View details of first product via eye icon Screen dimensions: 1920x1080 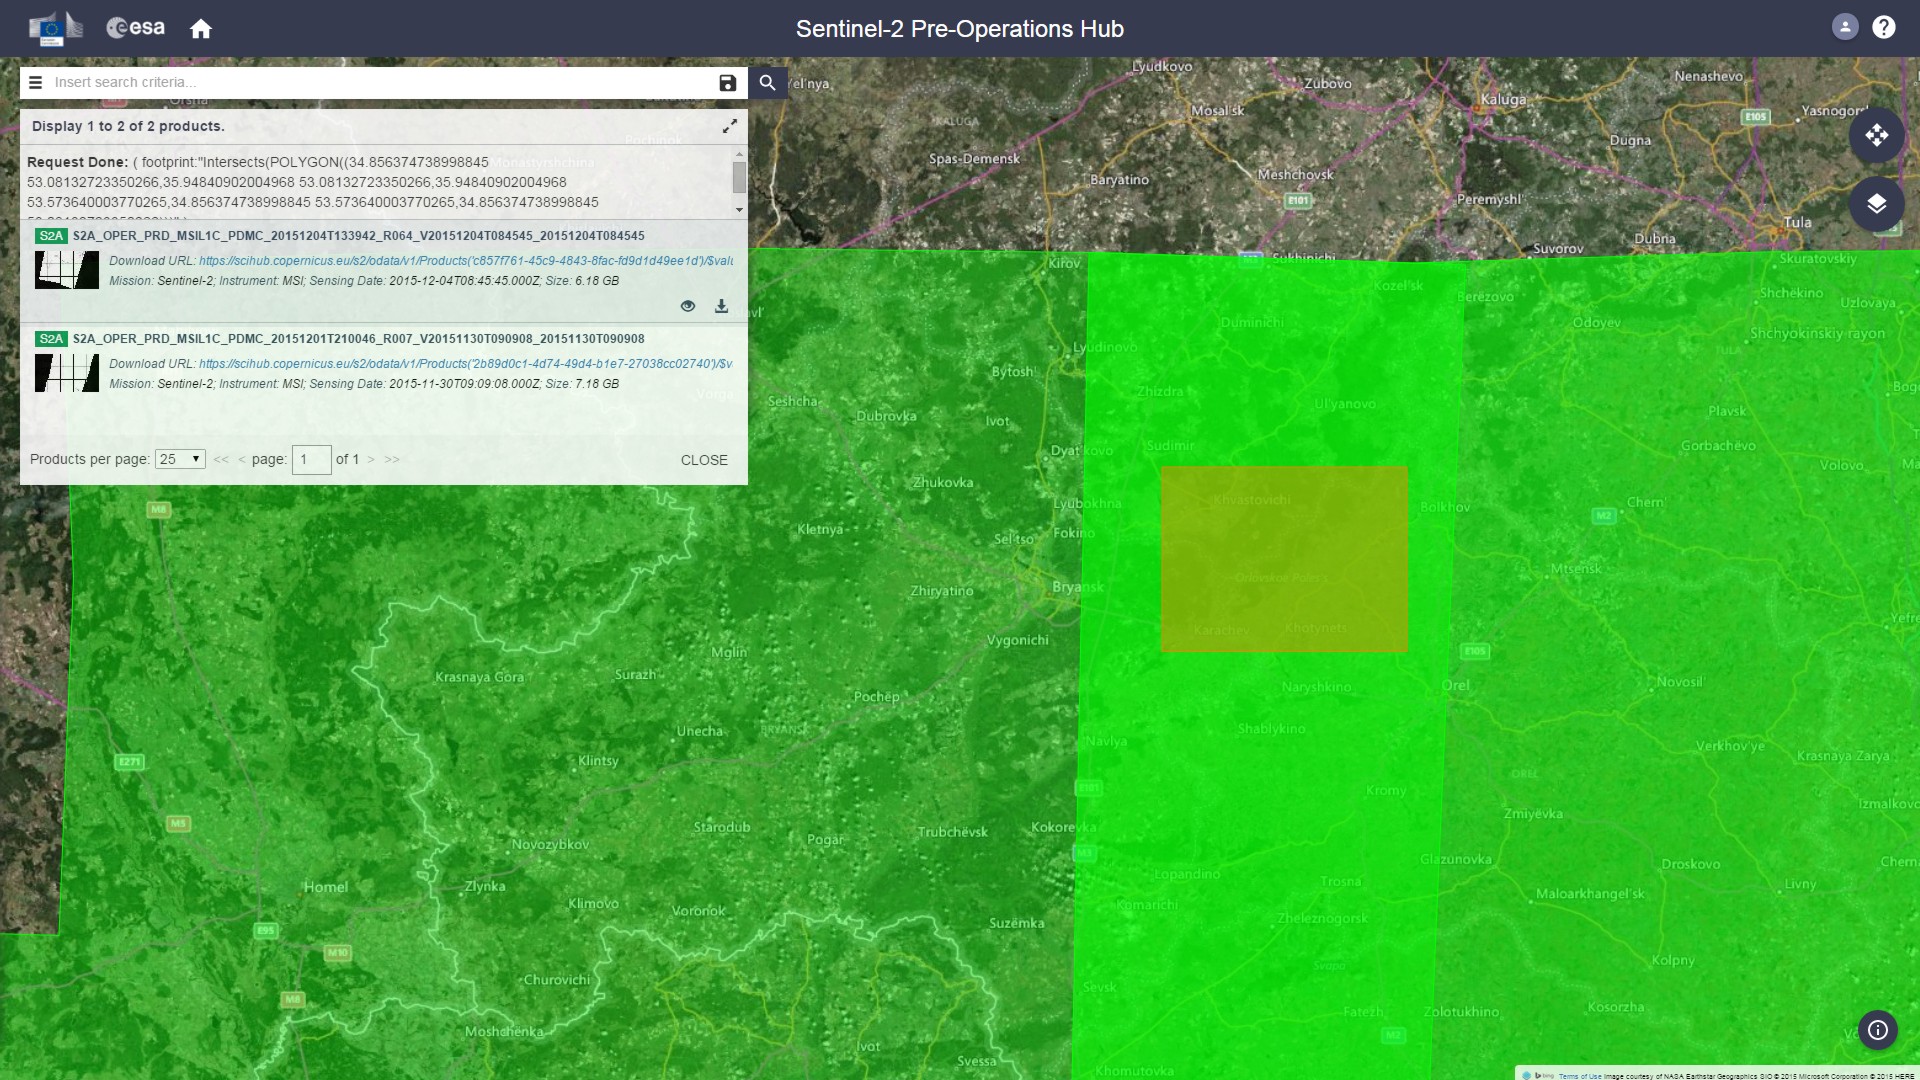click(688, 306)
